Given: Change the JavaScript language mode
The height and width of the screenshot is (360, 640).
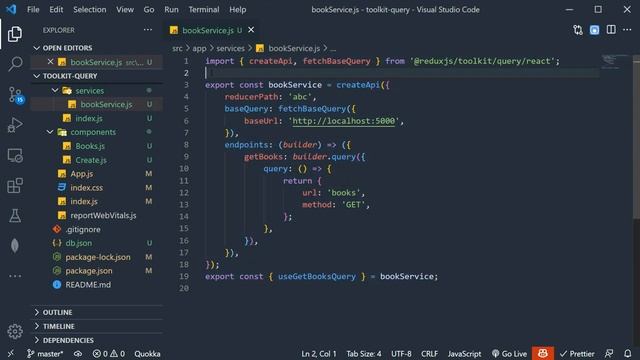Looking at the screenshot, I should point(464,353).
